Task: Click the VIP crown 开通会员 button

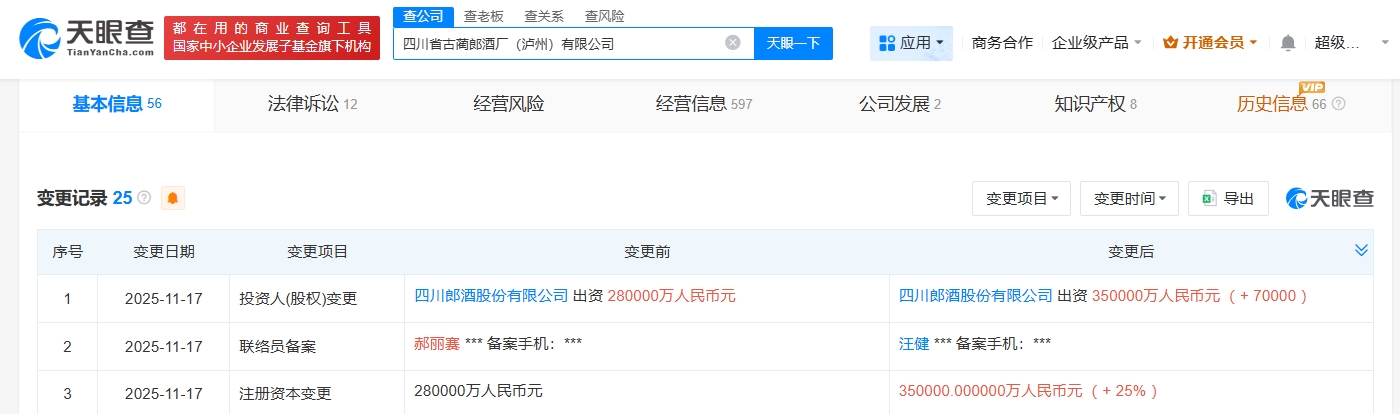Action: pos(1211,43)
